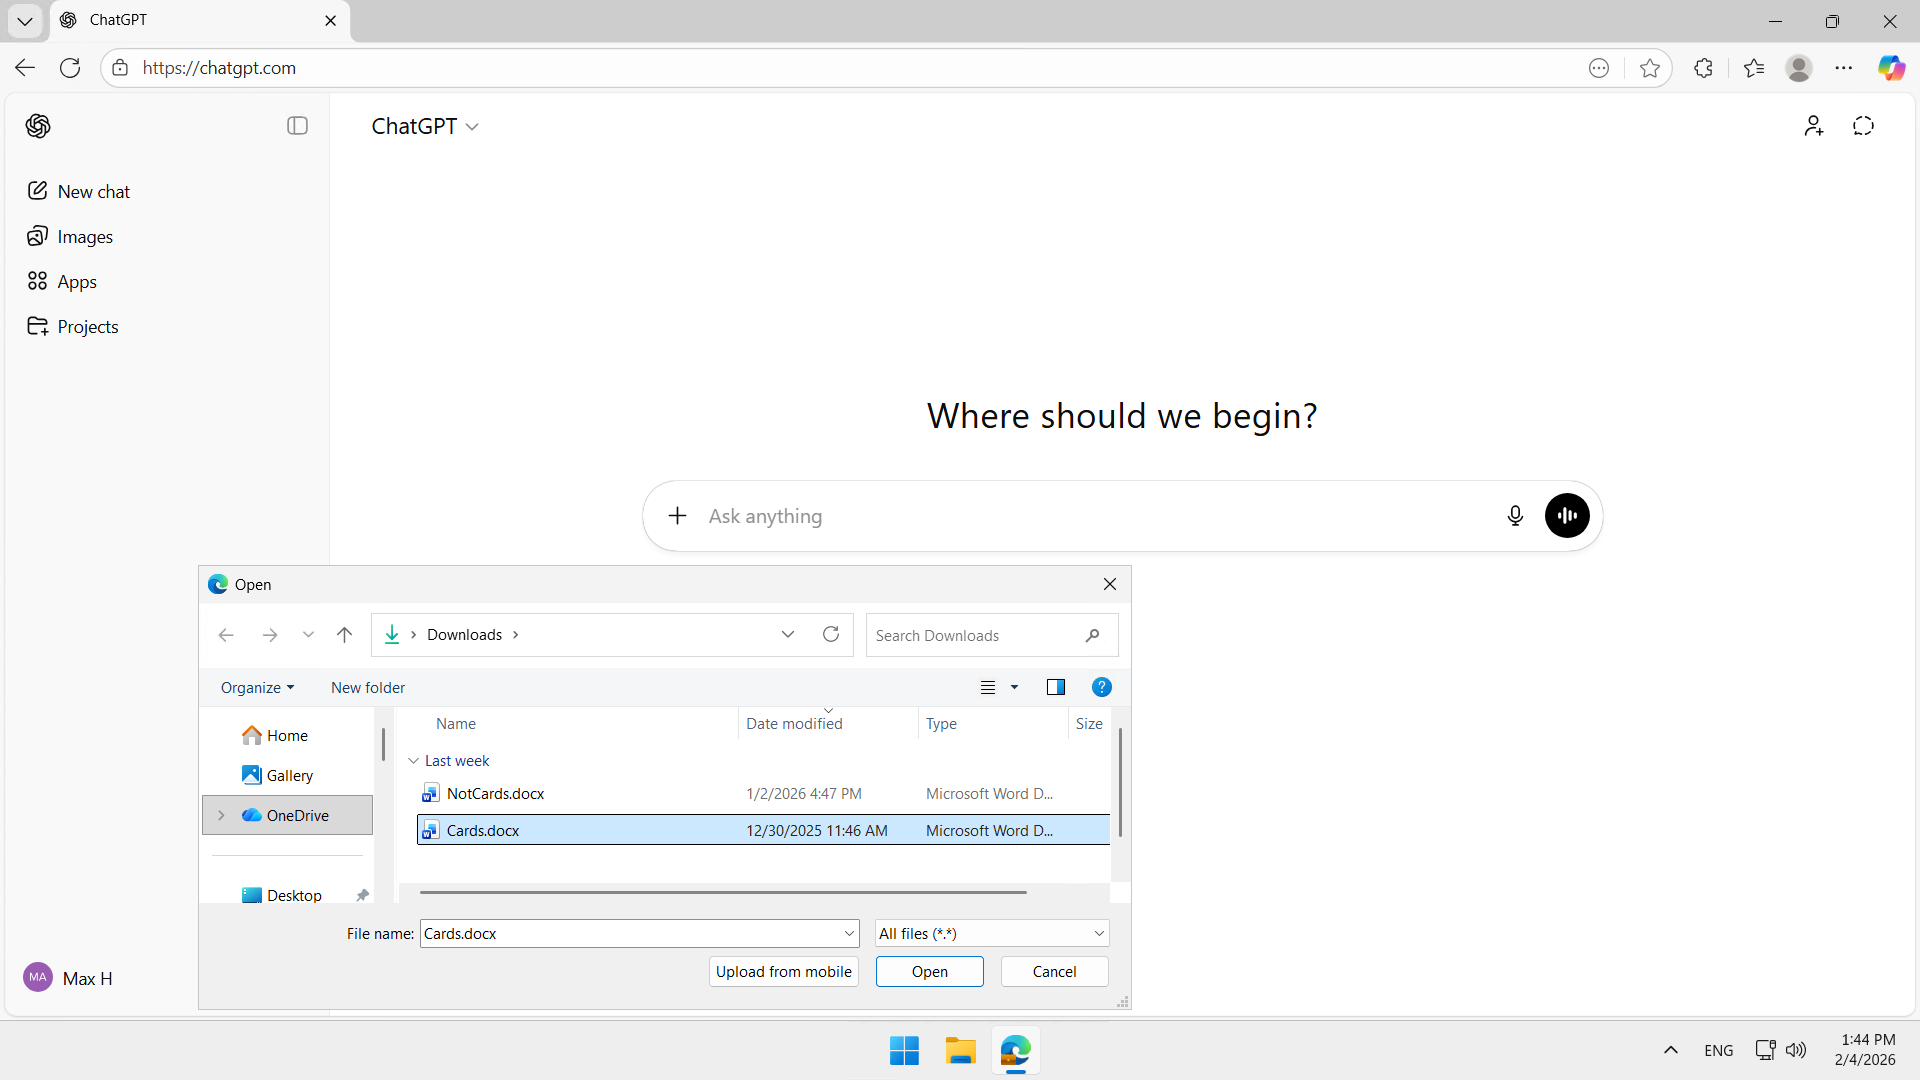The image size is (1920, 1080).
Task: Toggle the ChatGPT sidebar closed
Action: point(297,126)
